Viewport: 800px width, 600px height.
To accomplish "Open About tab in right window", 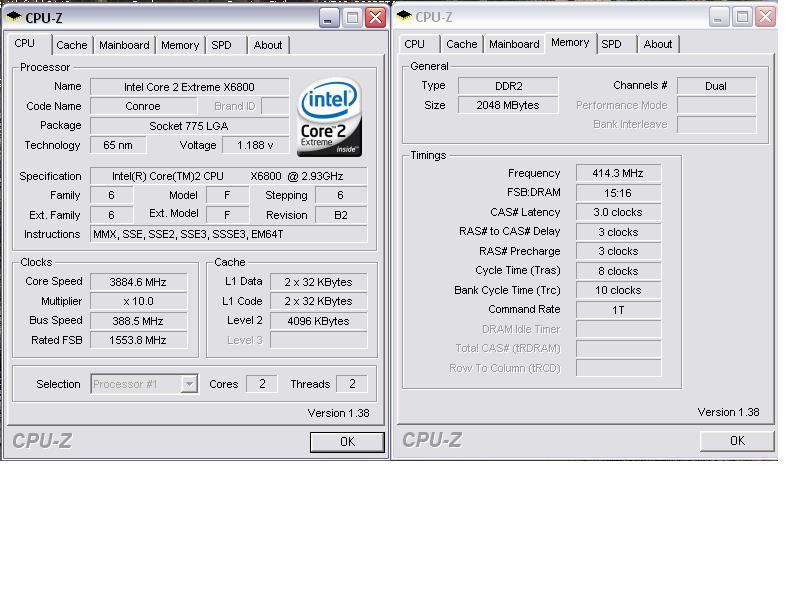I will pyautogui.click(x=658, y=44).
